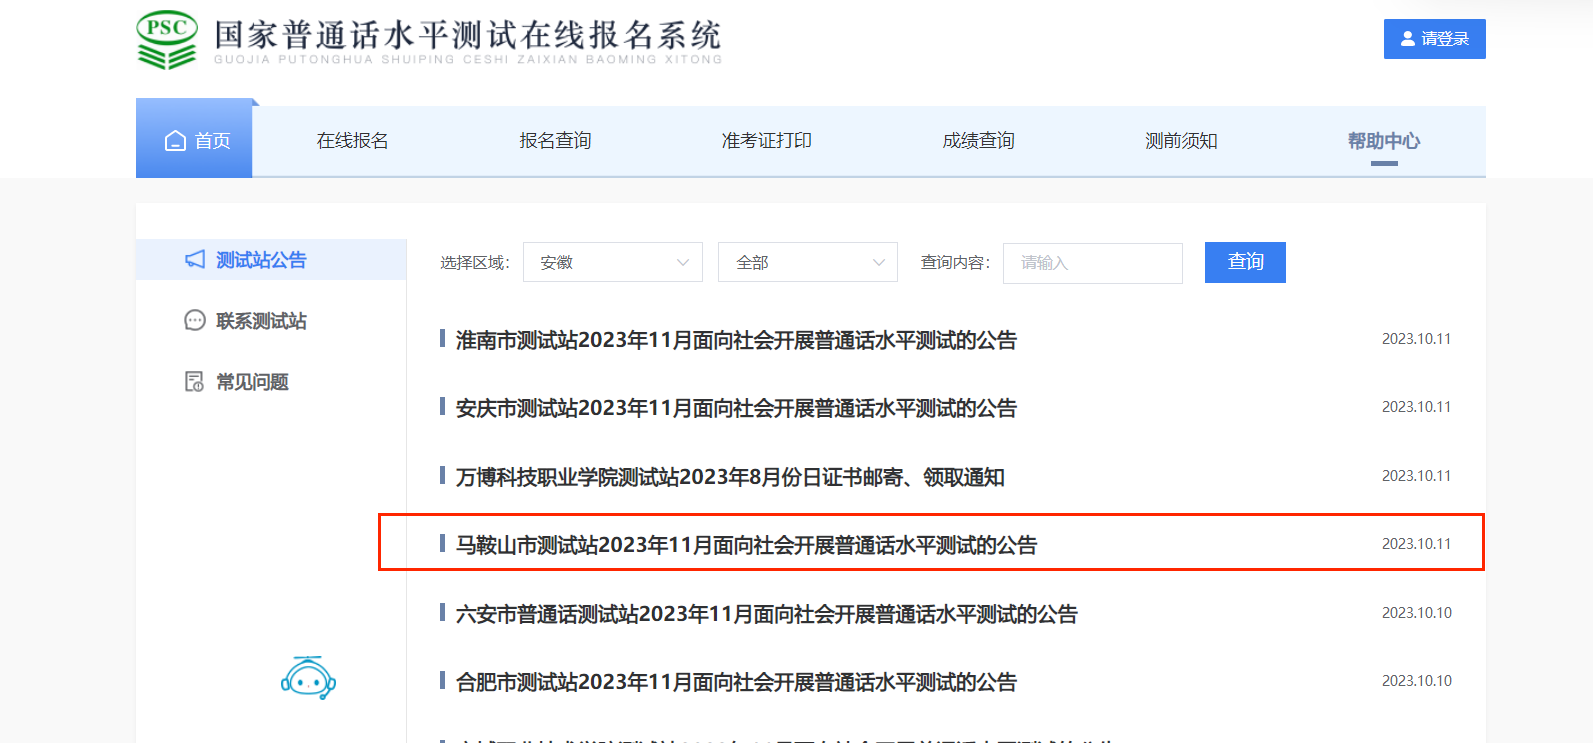1593x743 pixels.
Task: Open the 报名查询 tab
Action: (555, 141)
